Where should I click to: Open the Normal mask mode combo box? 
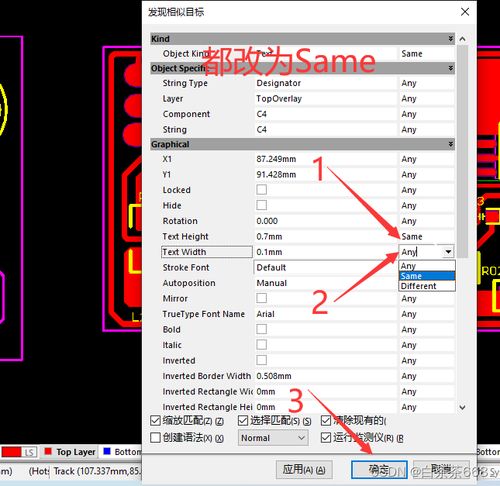pos(273,438)
